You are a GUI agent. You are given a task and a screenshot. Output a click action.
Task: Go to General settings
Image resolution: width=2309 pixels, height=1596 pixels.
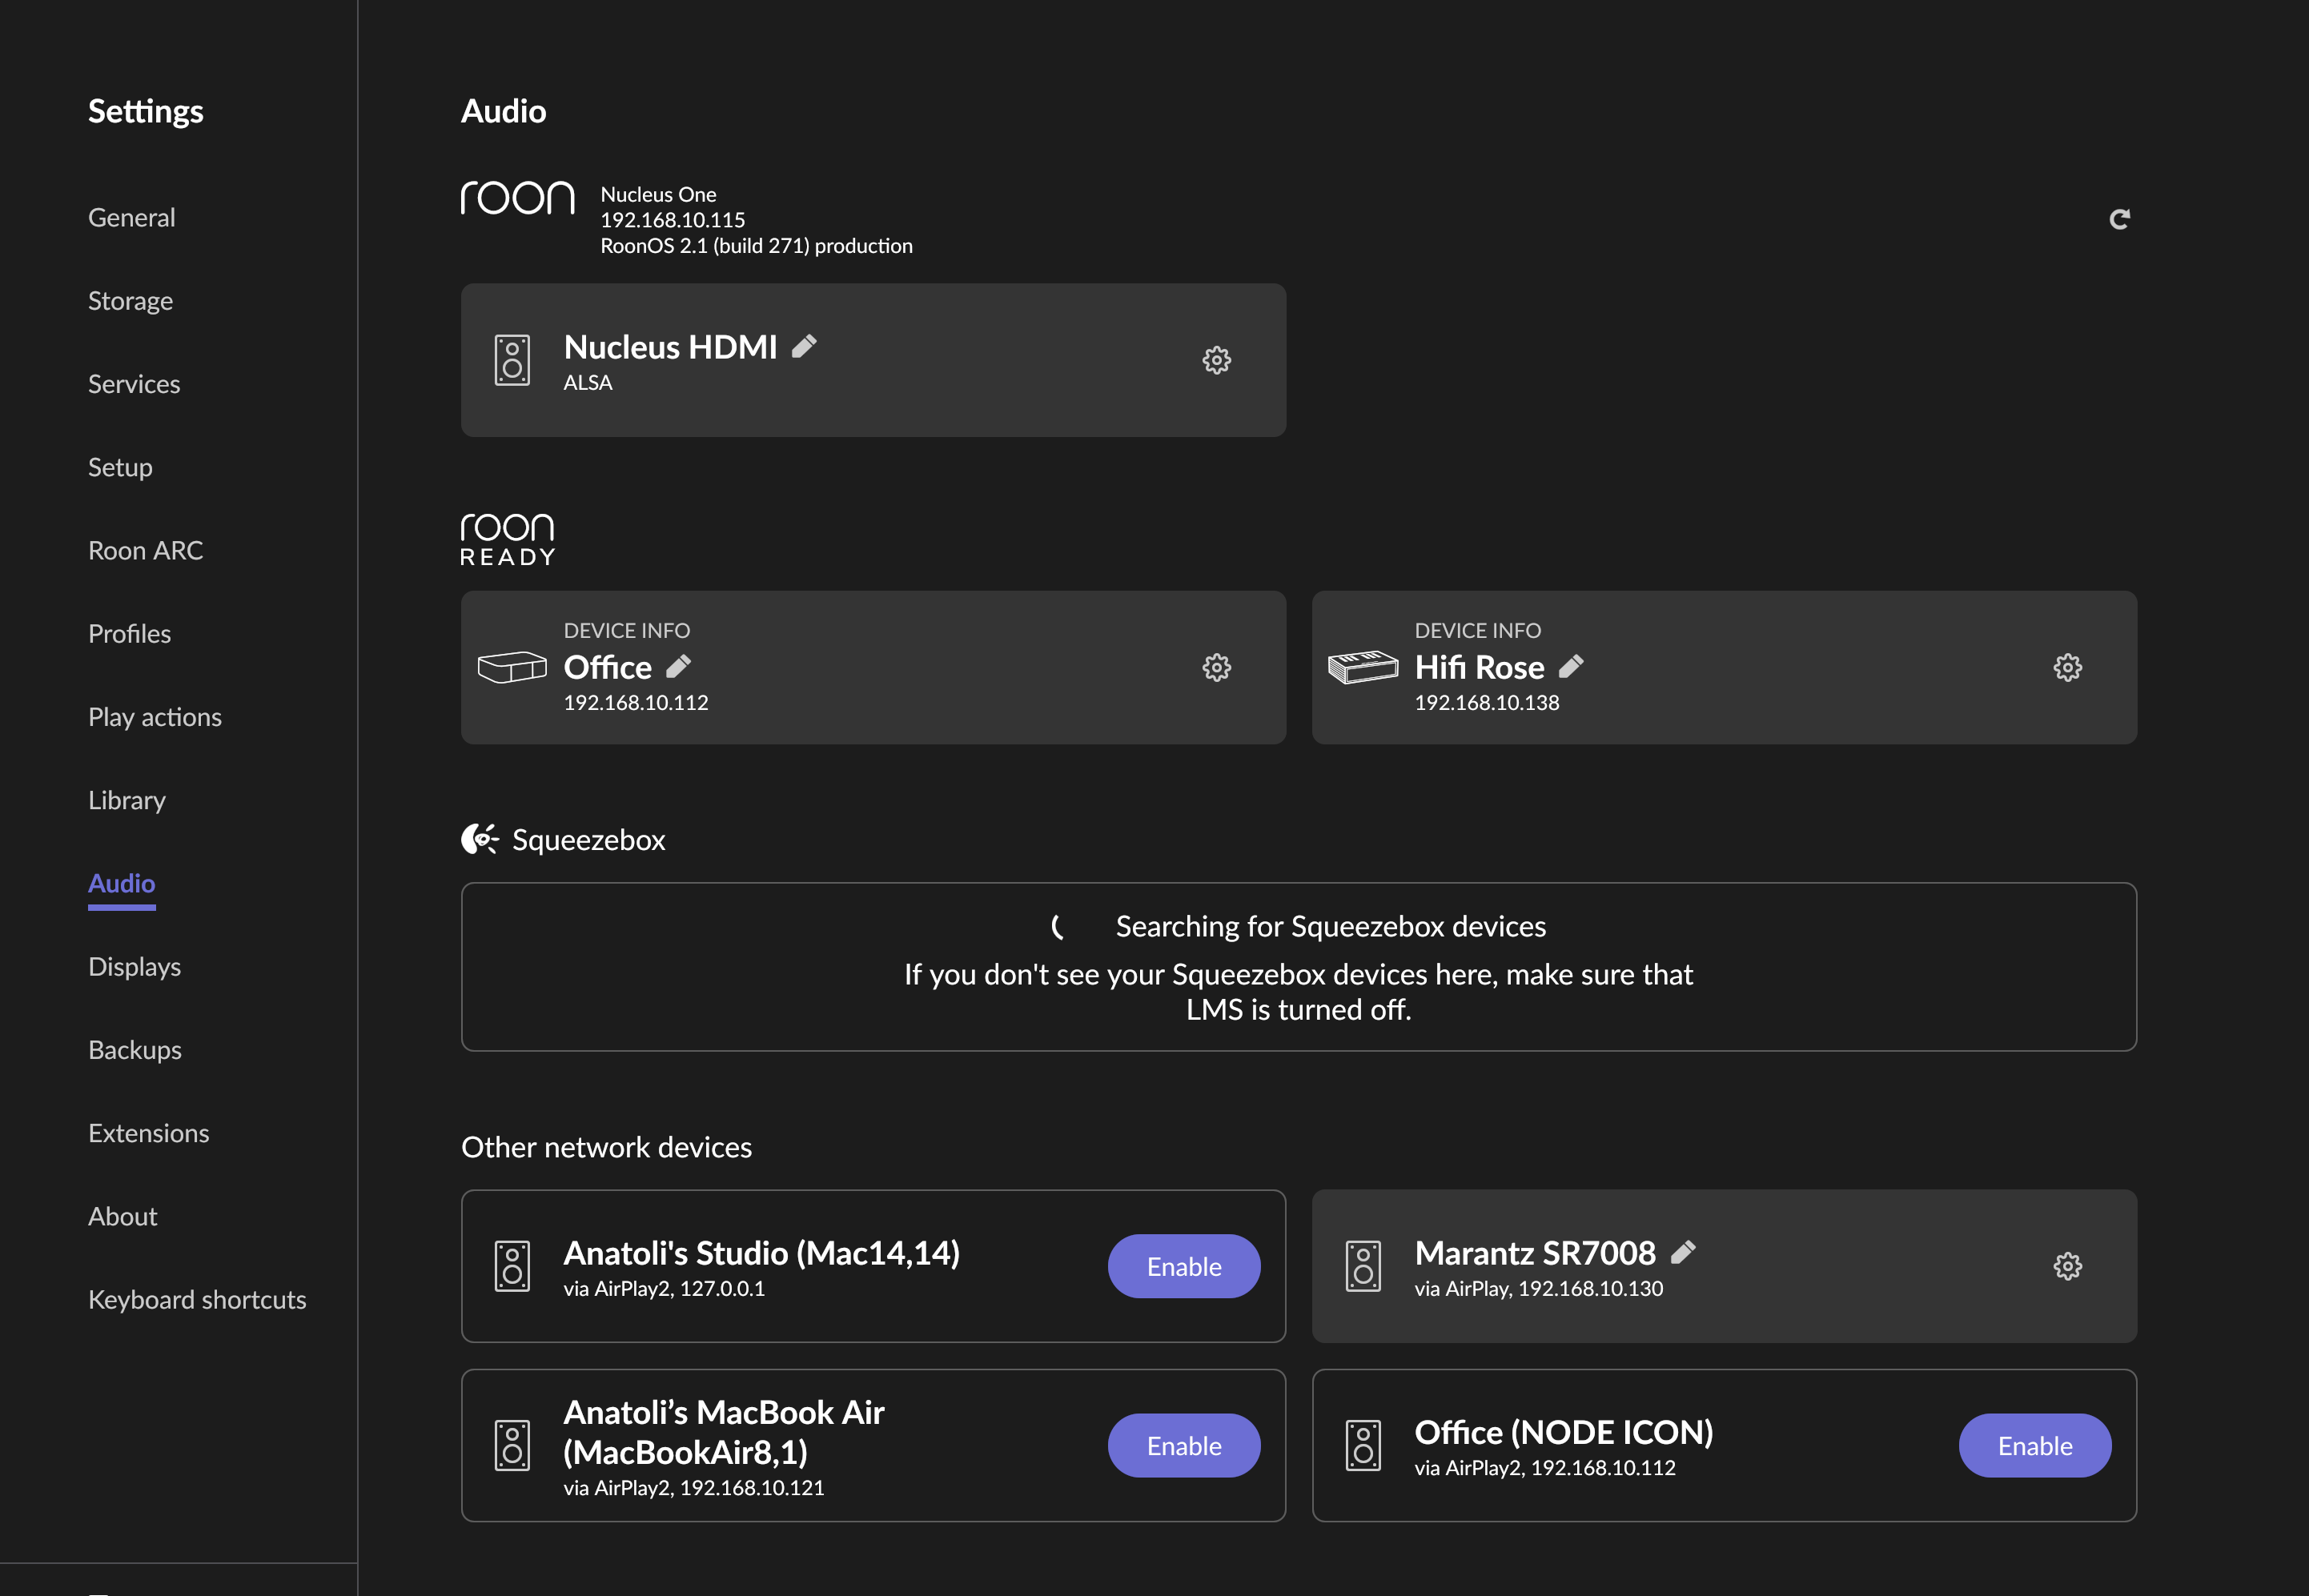click(131, 217)
